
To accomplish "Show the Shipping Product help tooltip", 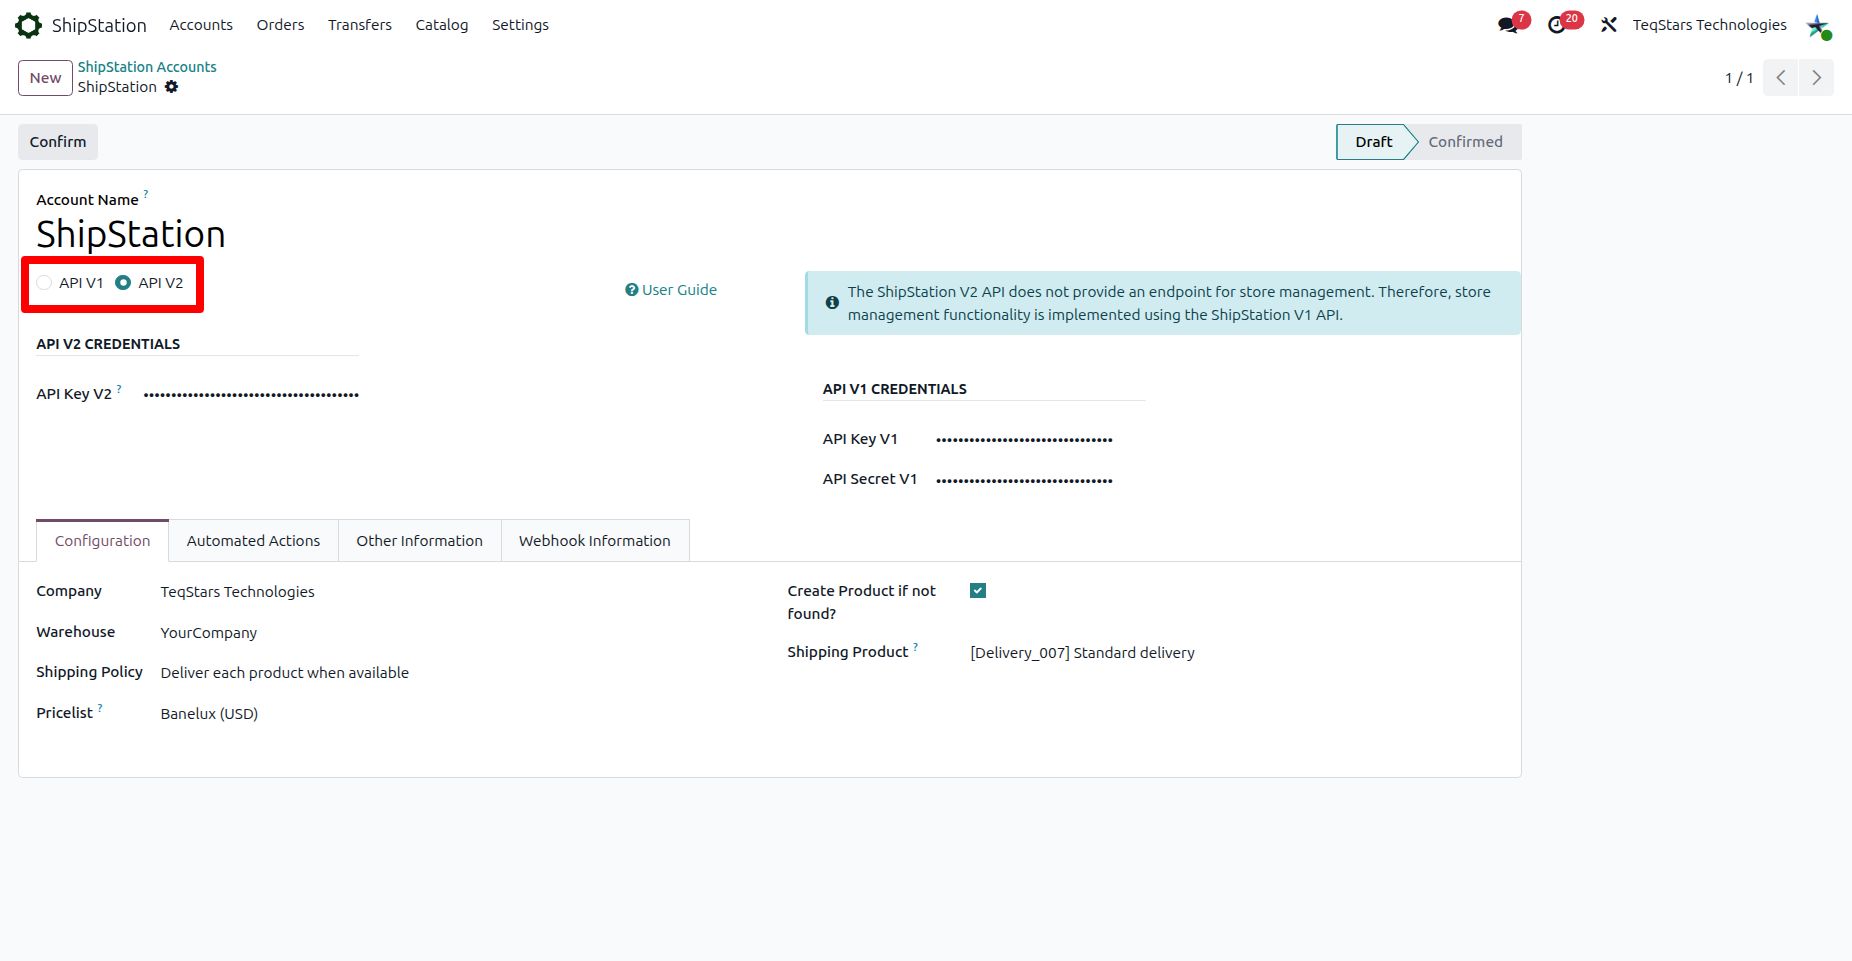I will point(915,646).
